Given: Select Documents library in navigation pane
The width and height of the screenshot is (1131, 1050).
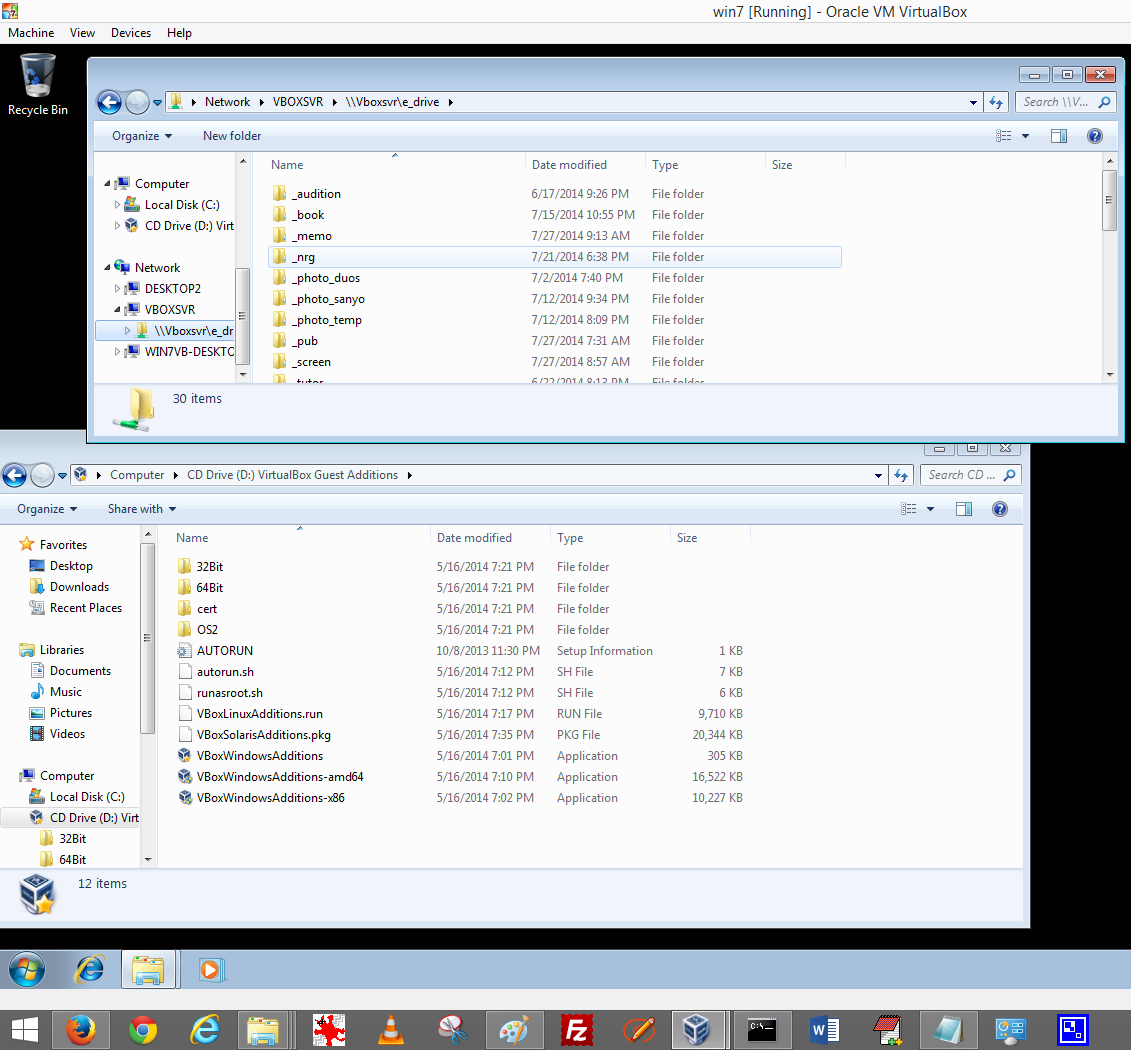Looking at the screenshot, I should (x=79, y=671).
